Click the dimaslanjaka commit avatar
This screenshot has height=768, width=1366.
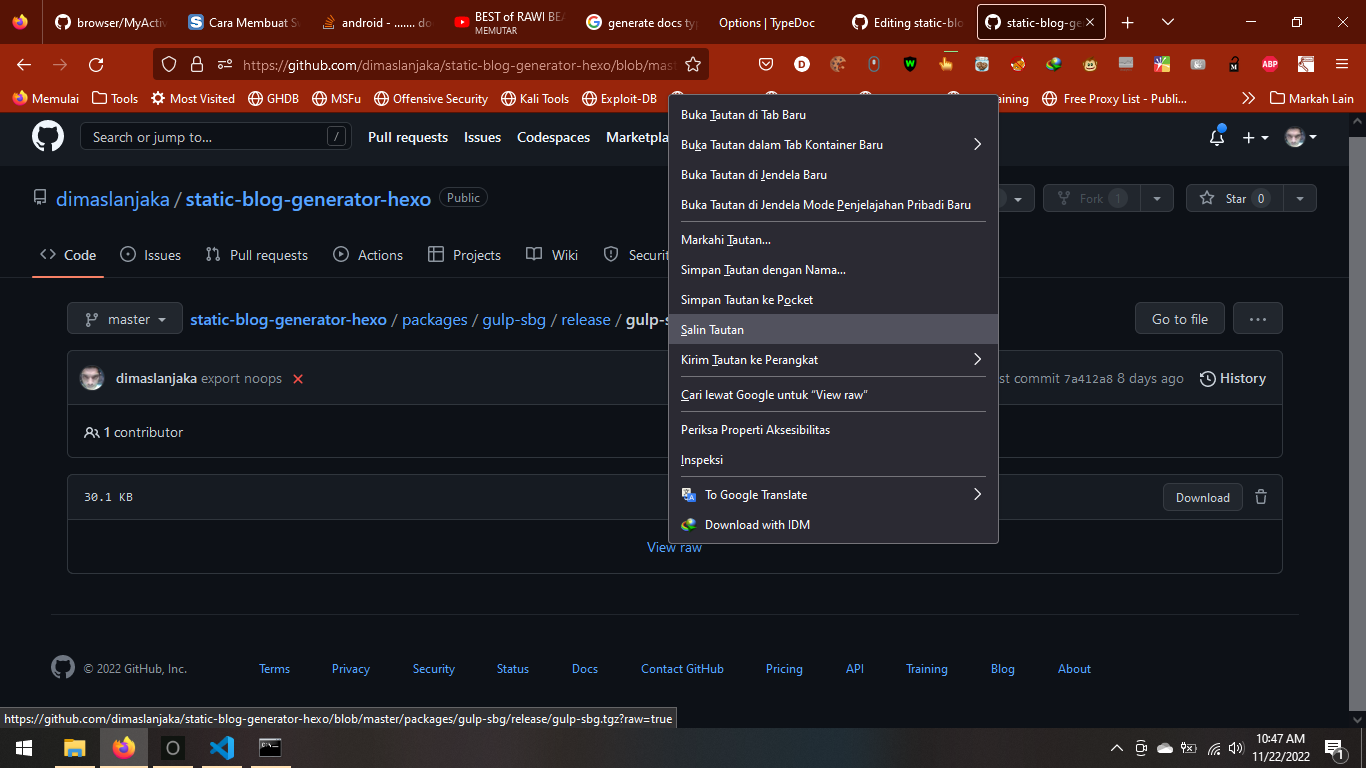click(x=92, y=378)
